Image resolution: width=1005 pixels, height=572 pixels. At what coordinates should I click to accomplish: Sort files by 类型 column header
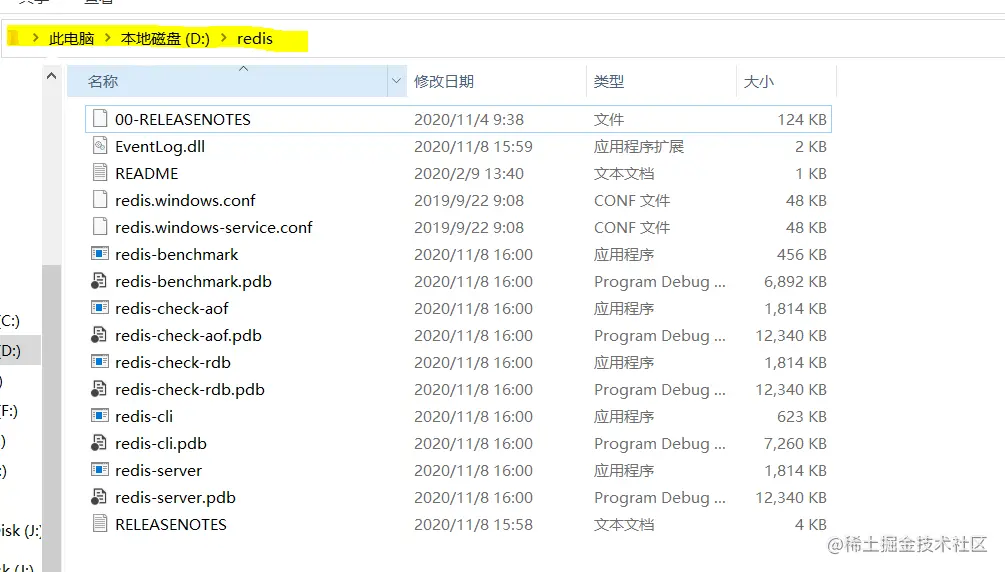click(x=661, y=81)
